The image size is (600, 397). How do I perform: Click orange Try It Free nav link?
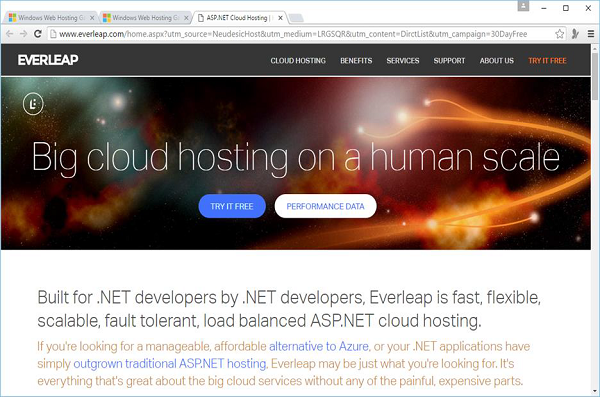(547, 60)
